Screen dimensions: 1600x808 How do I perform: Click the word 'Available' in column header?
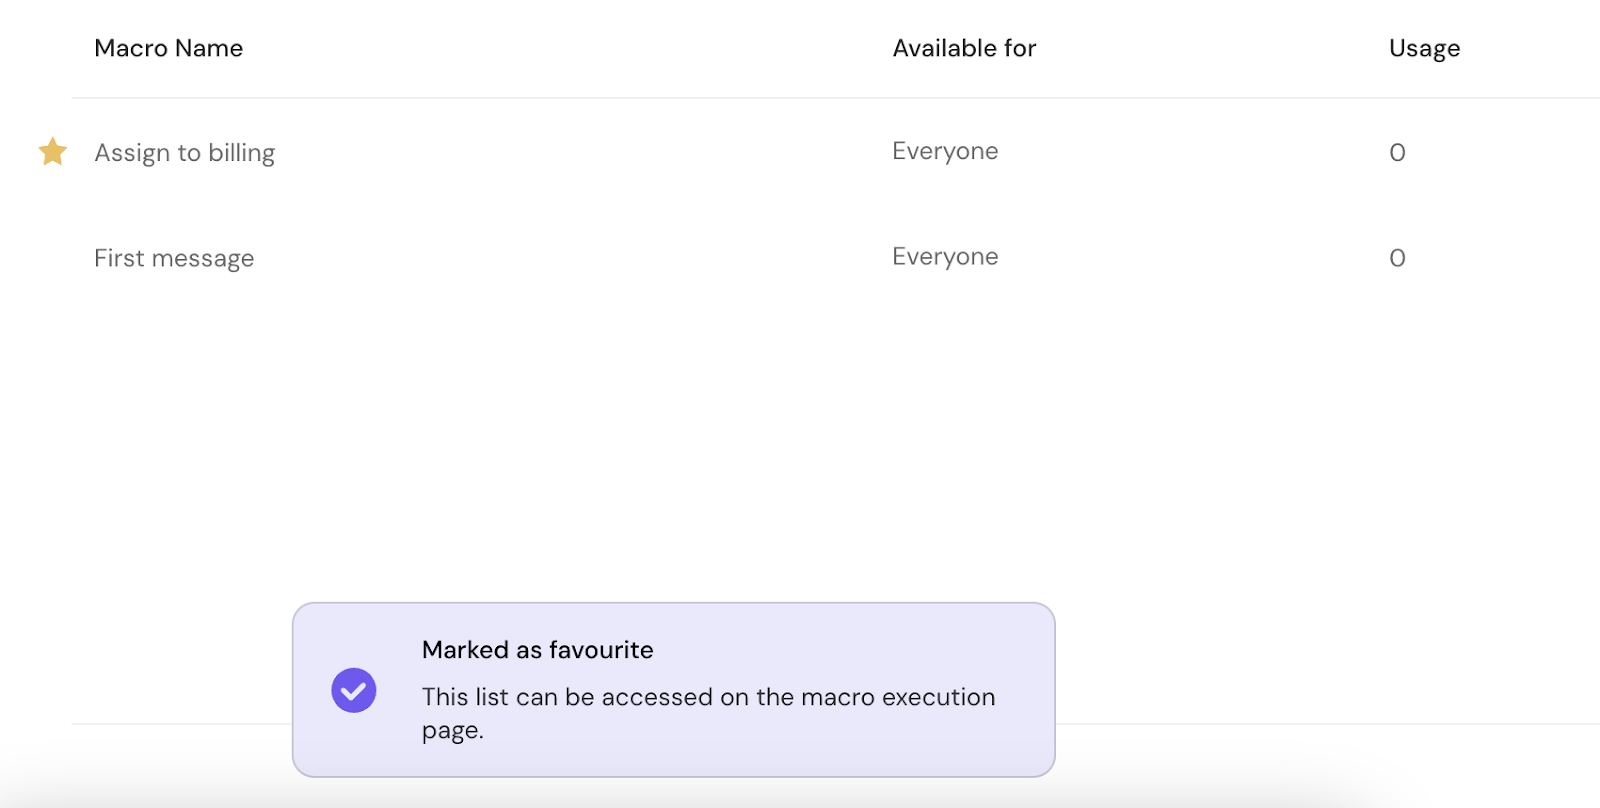click(943, 48)
